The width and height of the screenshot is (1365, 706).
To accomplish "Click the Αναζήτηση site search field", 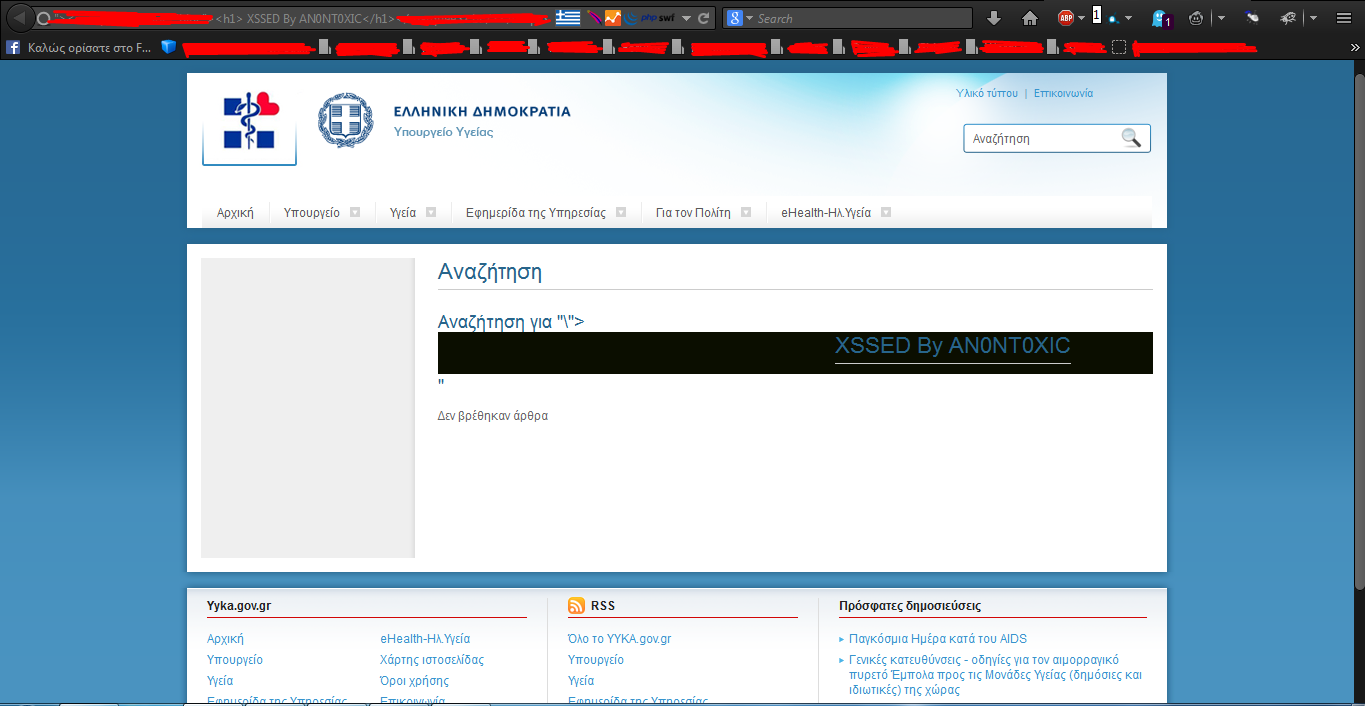I will [x=1040, y=139].
